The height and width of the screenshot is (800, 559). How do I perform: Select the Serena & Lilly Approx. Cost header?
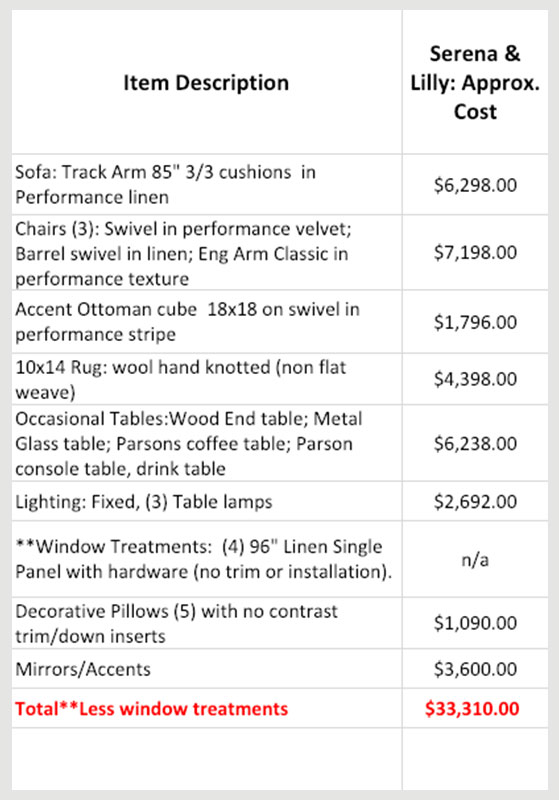pos(475,82)
